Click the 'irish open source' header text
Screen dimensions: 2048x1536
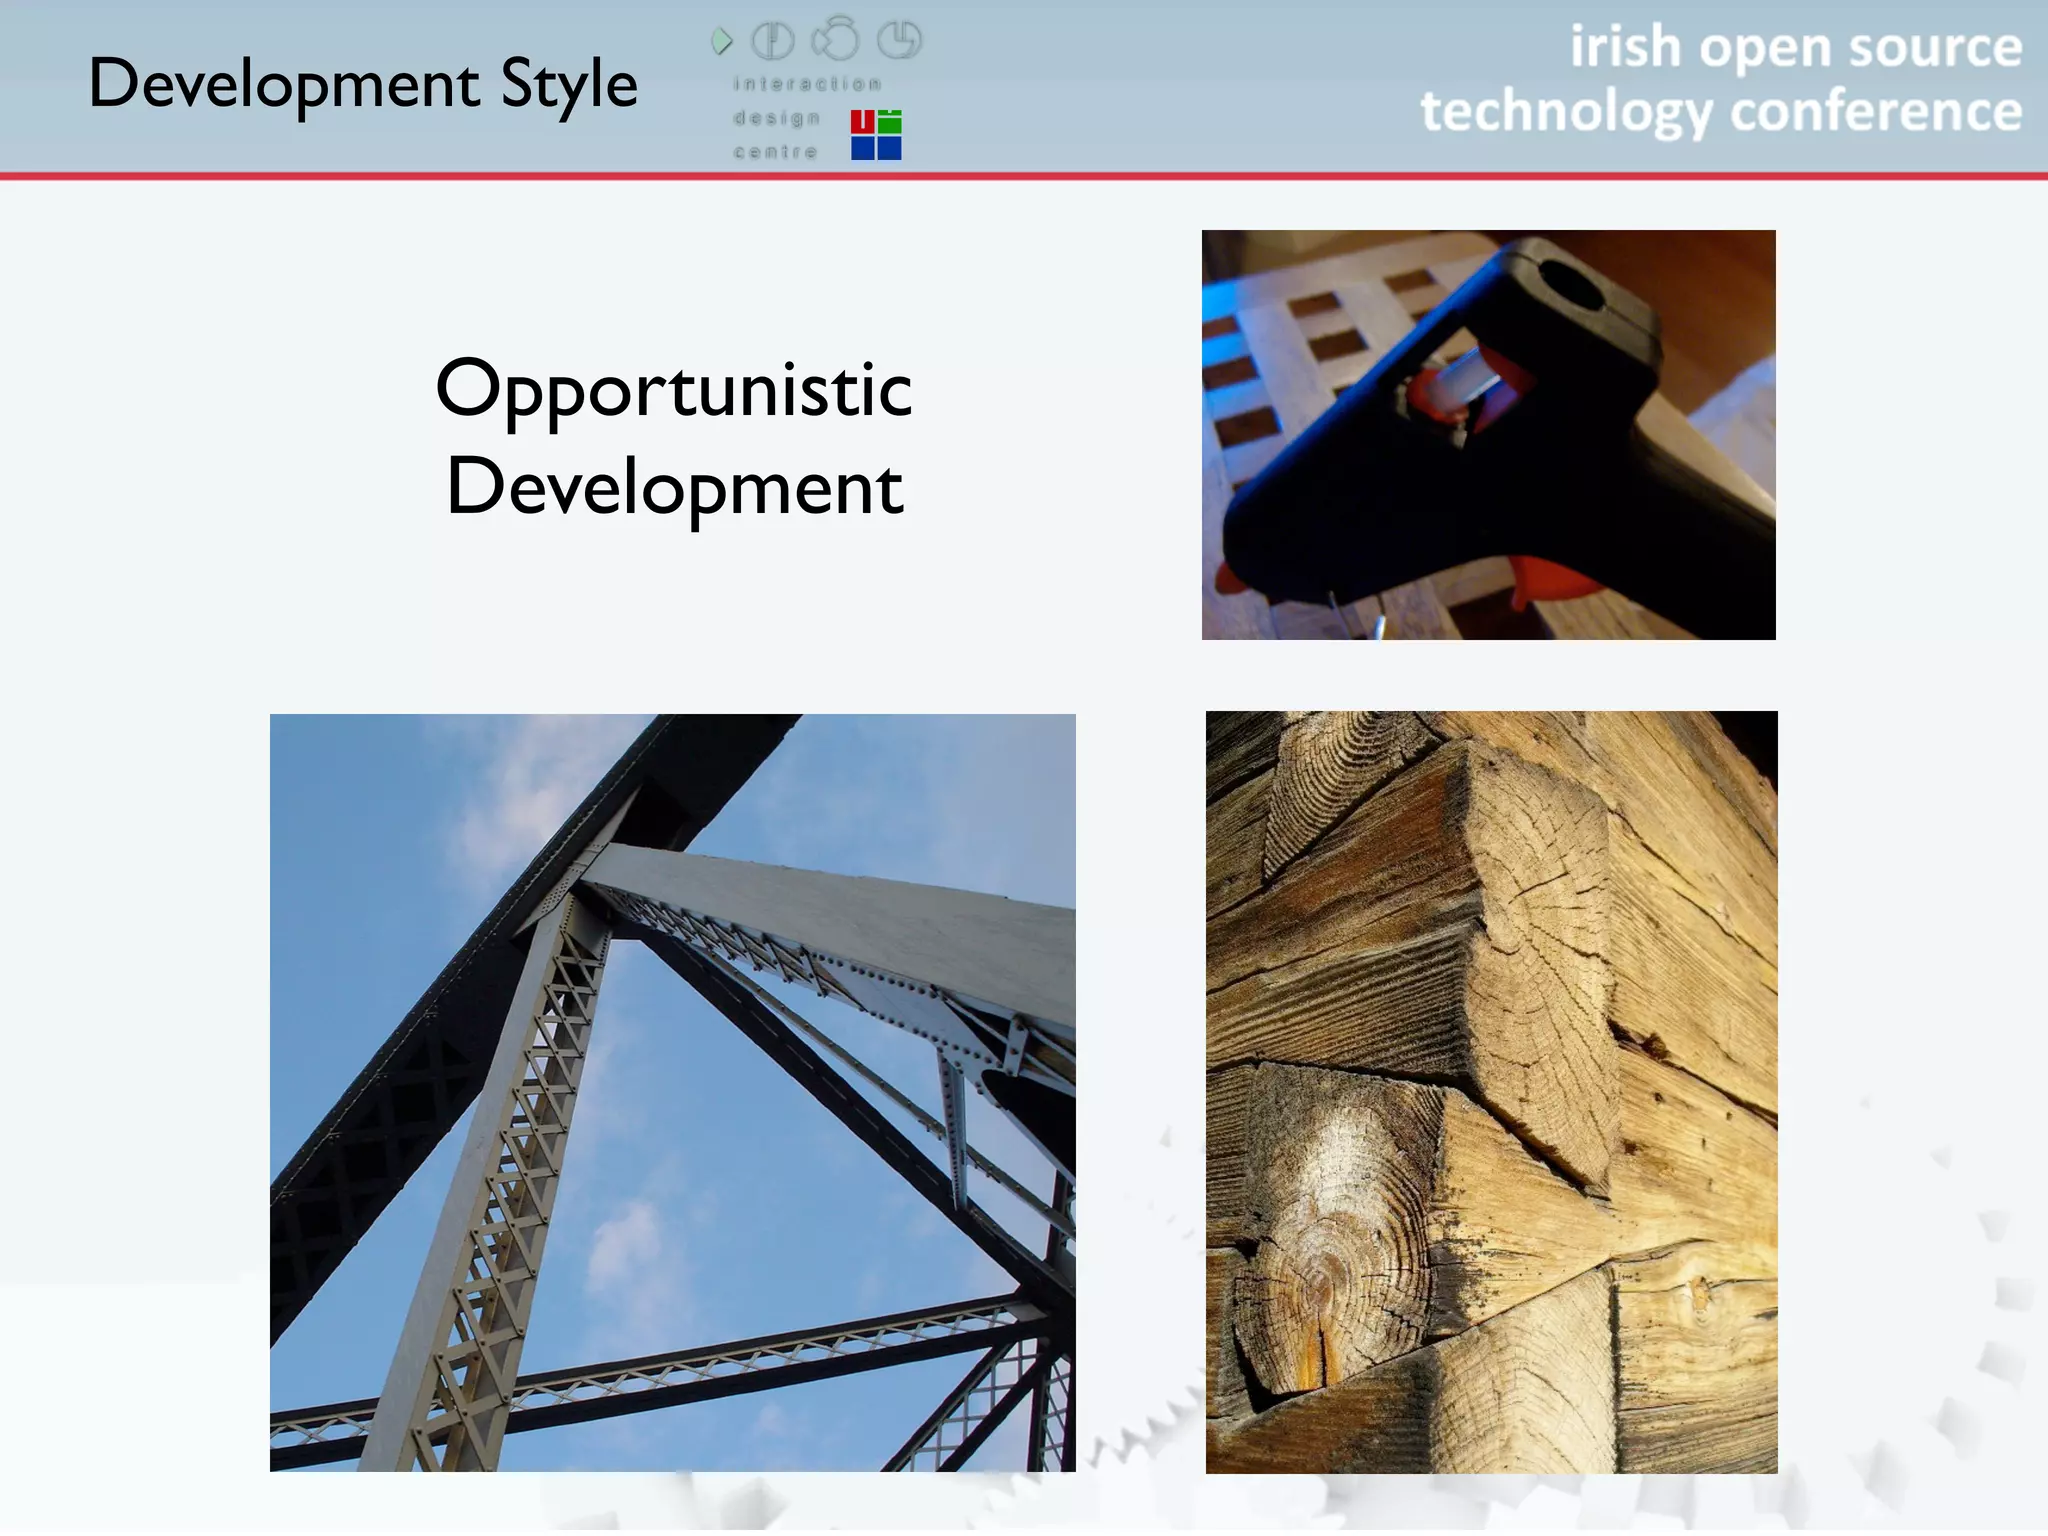(x=1795, y=48)
